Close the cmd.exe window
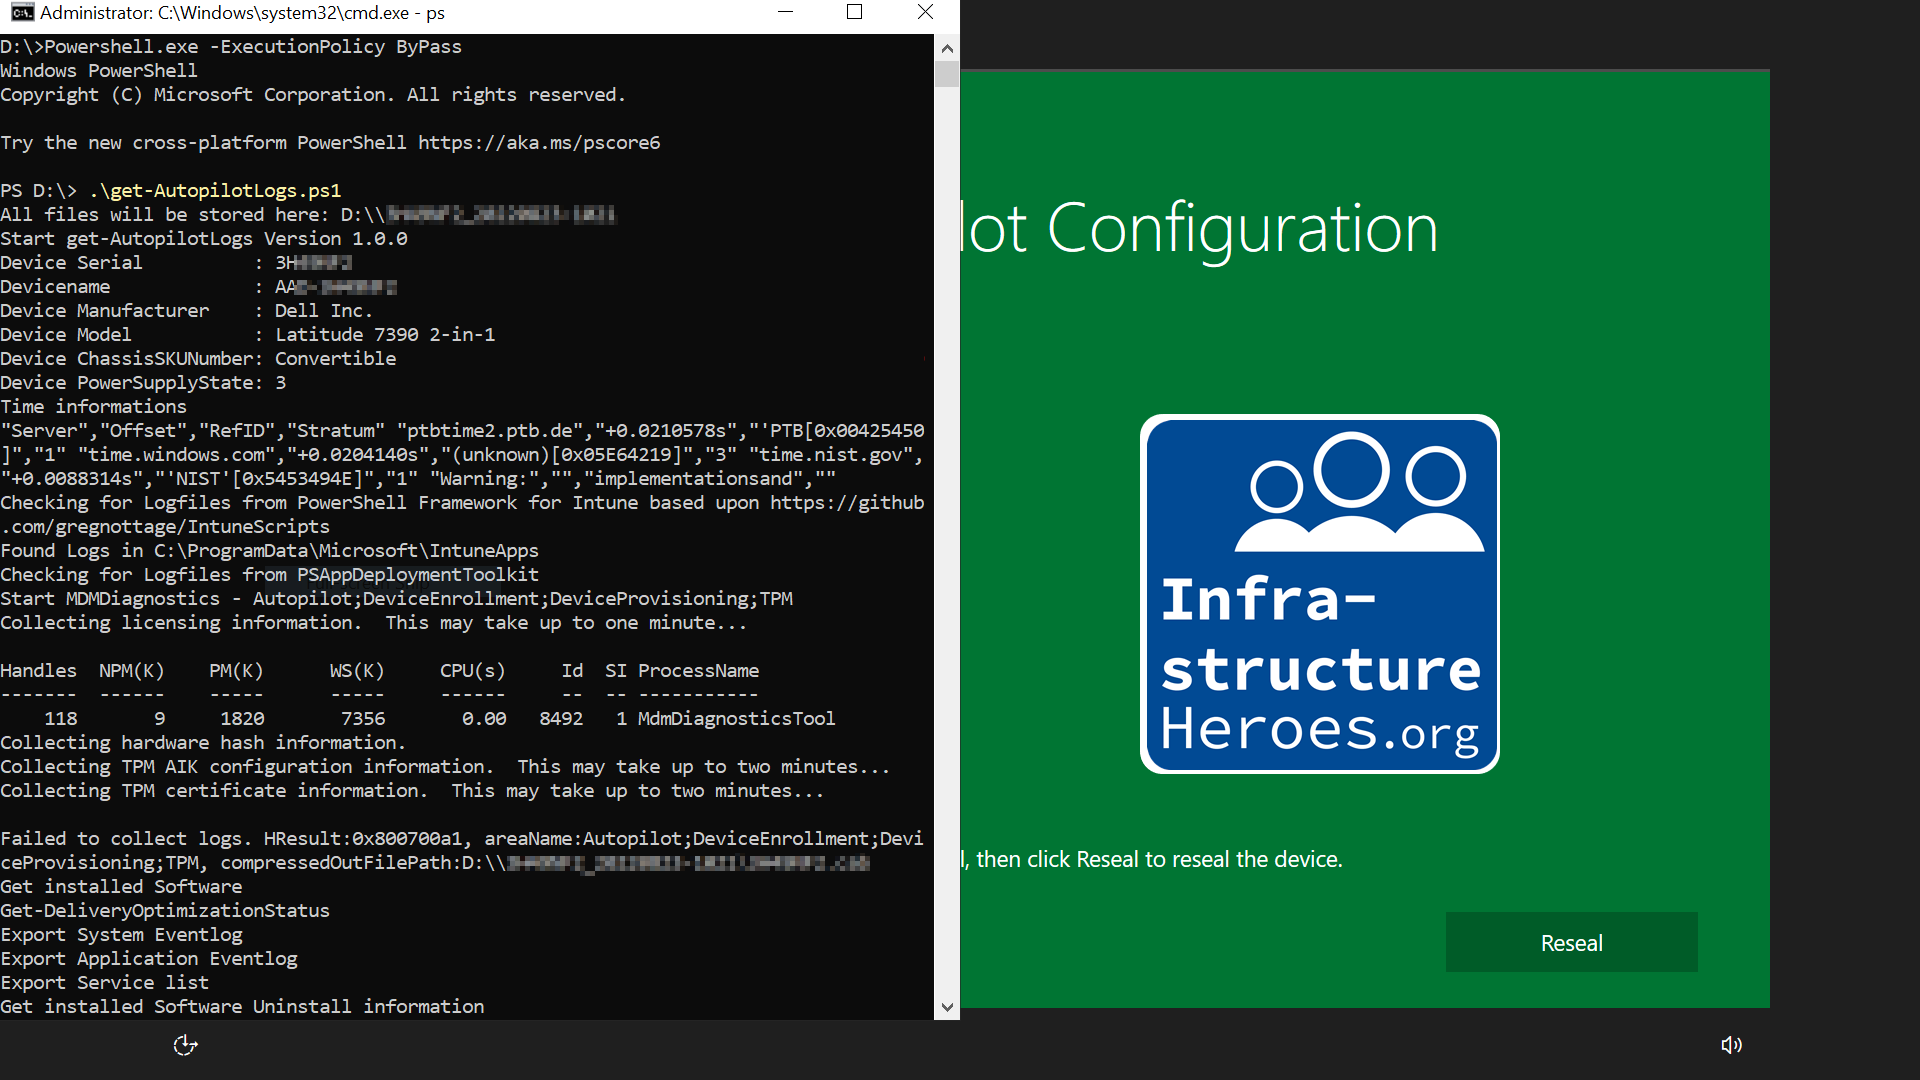This screenshot has width=1920, height=1080. click(x=925, y=12)
